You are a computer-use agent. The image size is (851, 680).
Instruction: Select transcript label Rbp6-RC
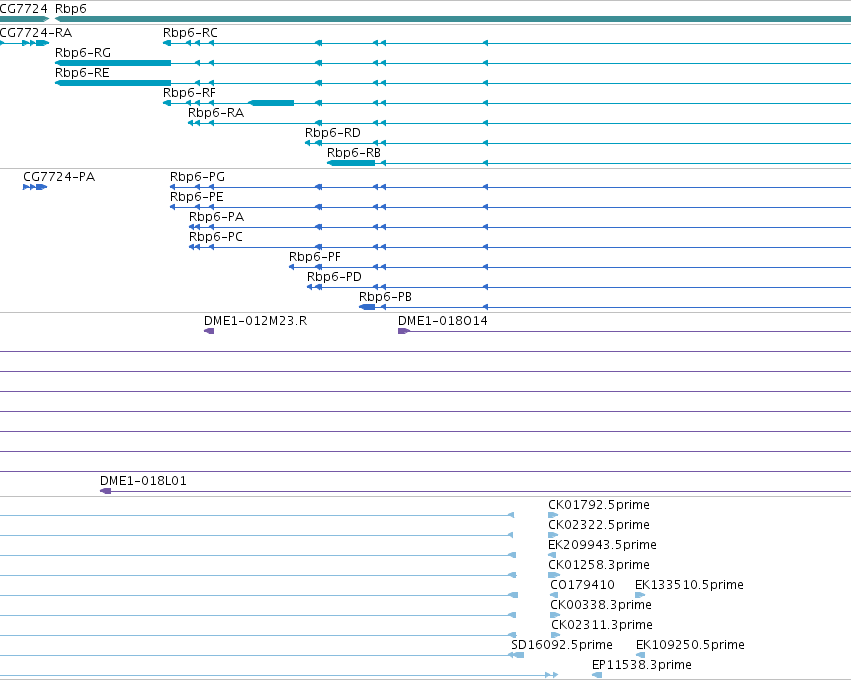click(190, 33)
